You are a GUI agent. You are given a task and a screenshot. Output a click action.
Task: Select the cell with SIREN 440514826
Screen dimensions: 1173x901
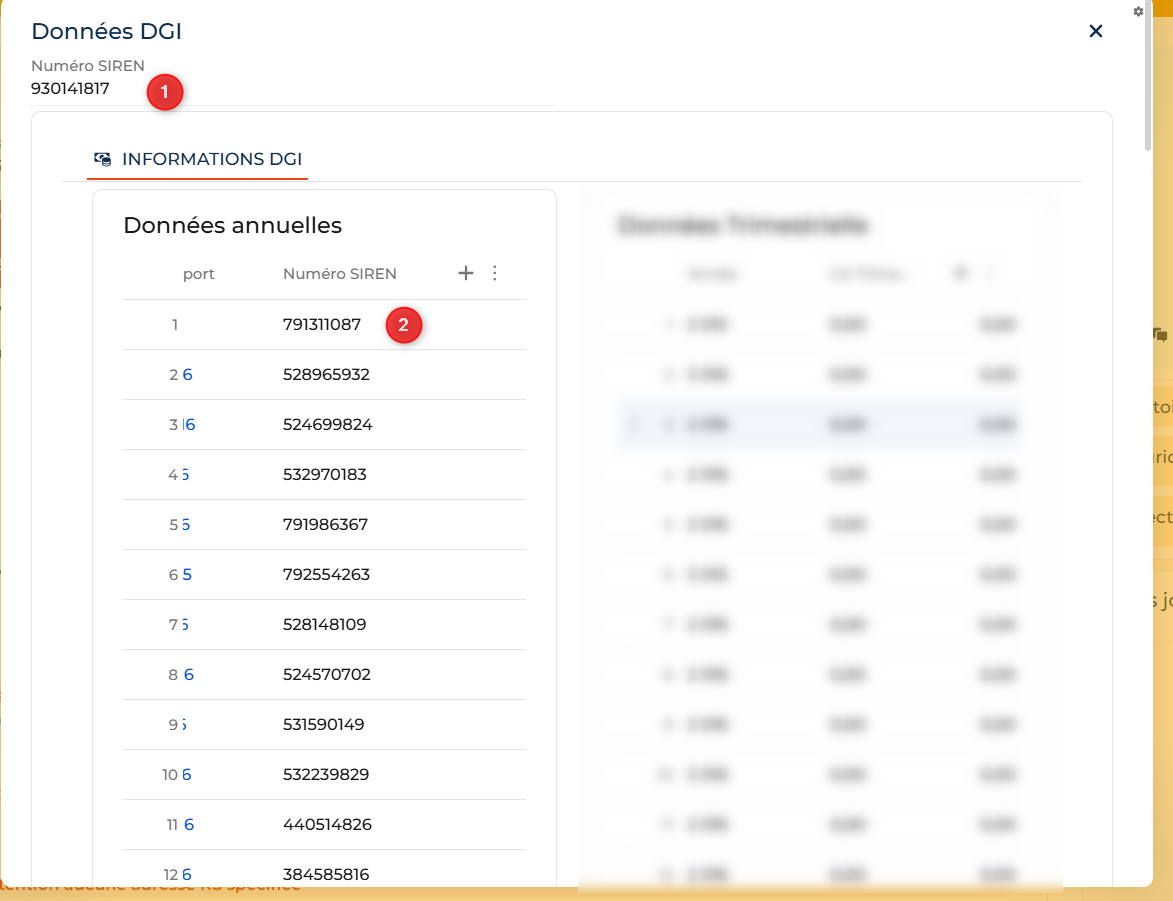click(328, 825)
